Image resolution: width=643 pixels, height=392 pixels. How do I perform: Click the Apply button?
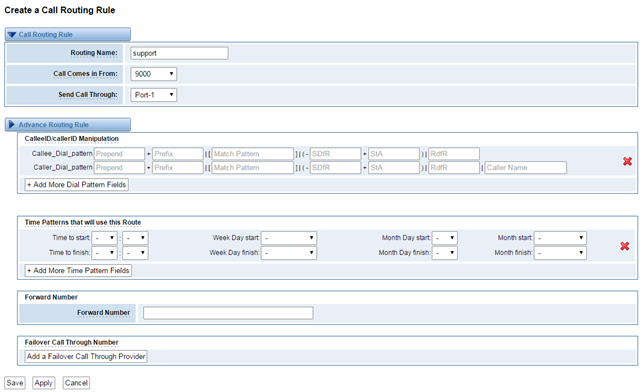pos(43,383)
